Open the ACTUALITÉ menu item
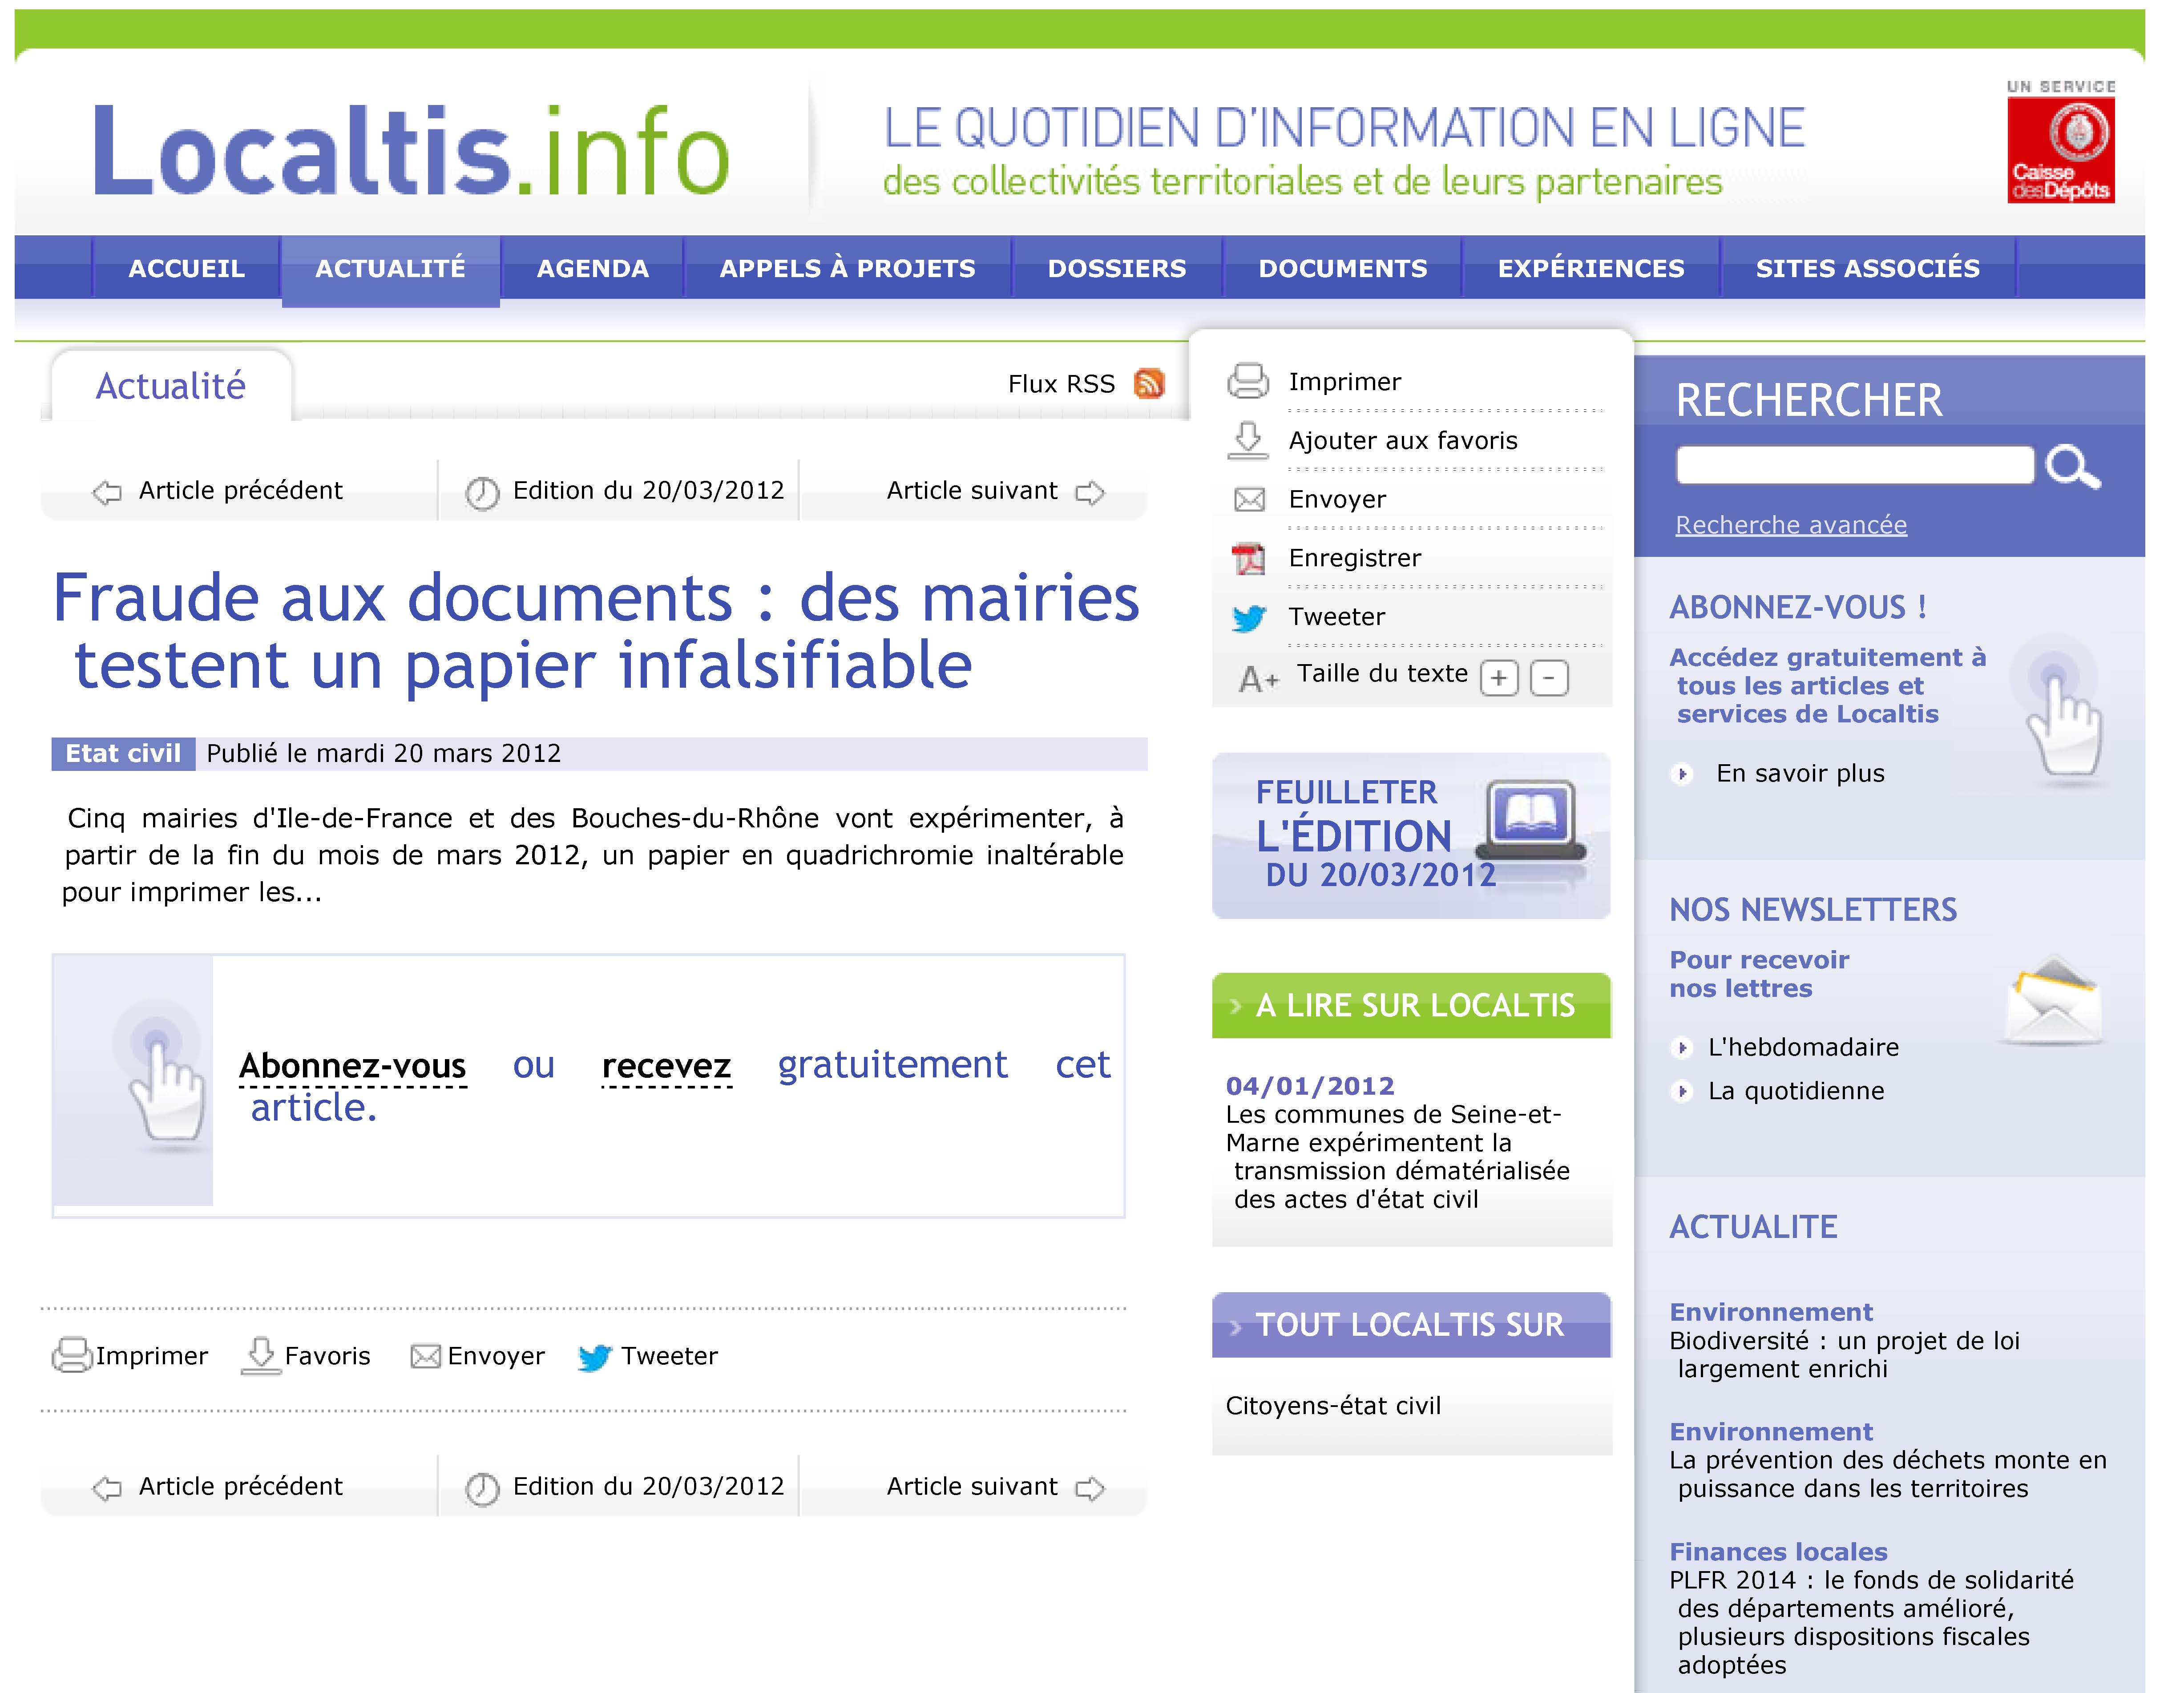Image resolution: width=2184 pixels, height=1693 pixels. click(391, 270)
